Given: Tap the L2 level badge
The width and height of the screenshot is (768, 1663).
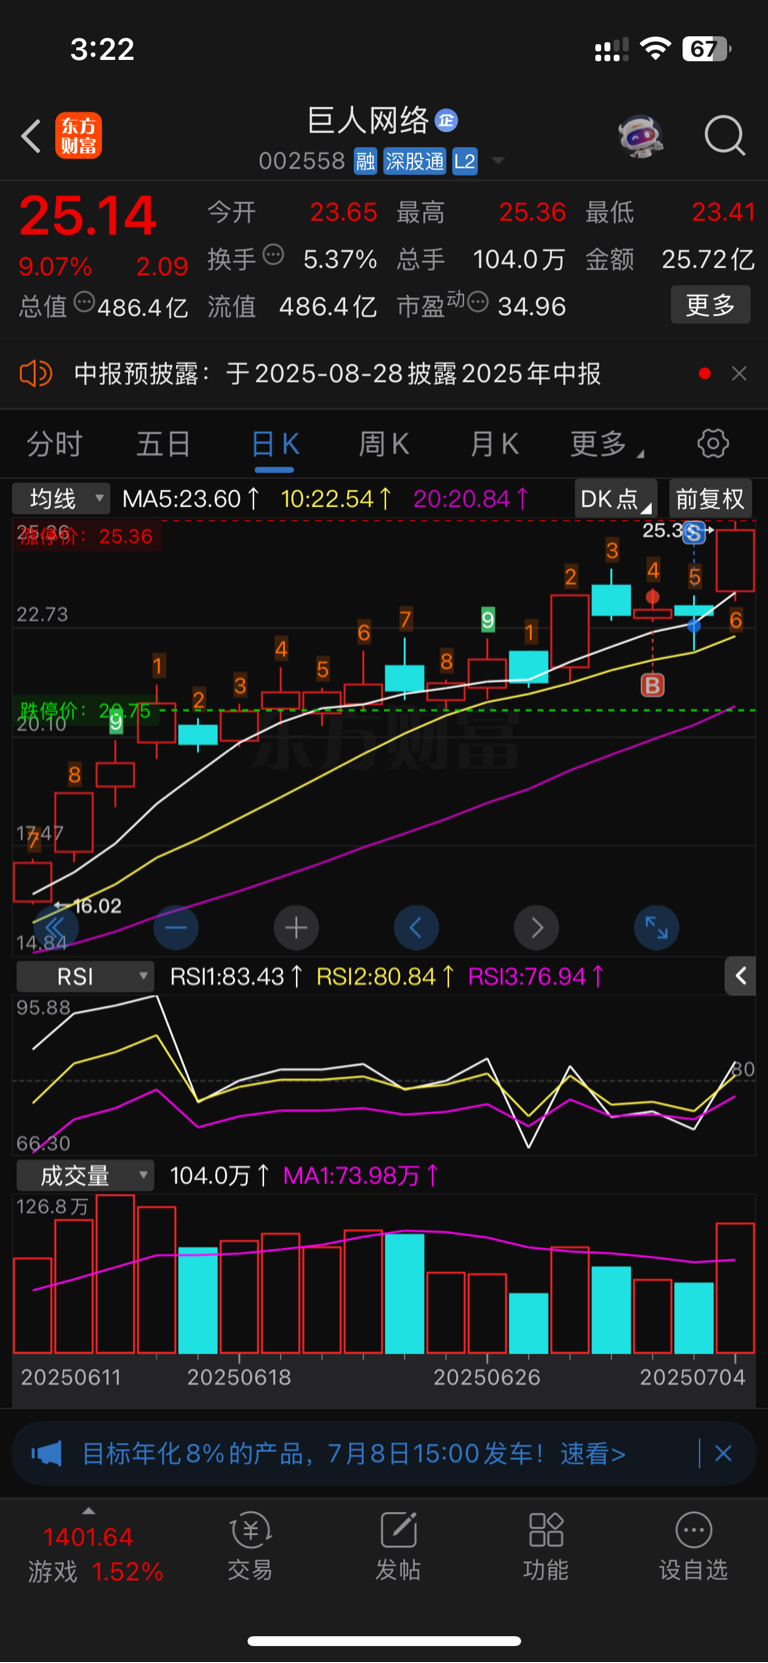Looking at the screenshot, I should (465, 161).
